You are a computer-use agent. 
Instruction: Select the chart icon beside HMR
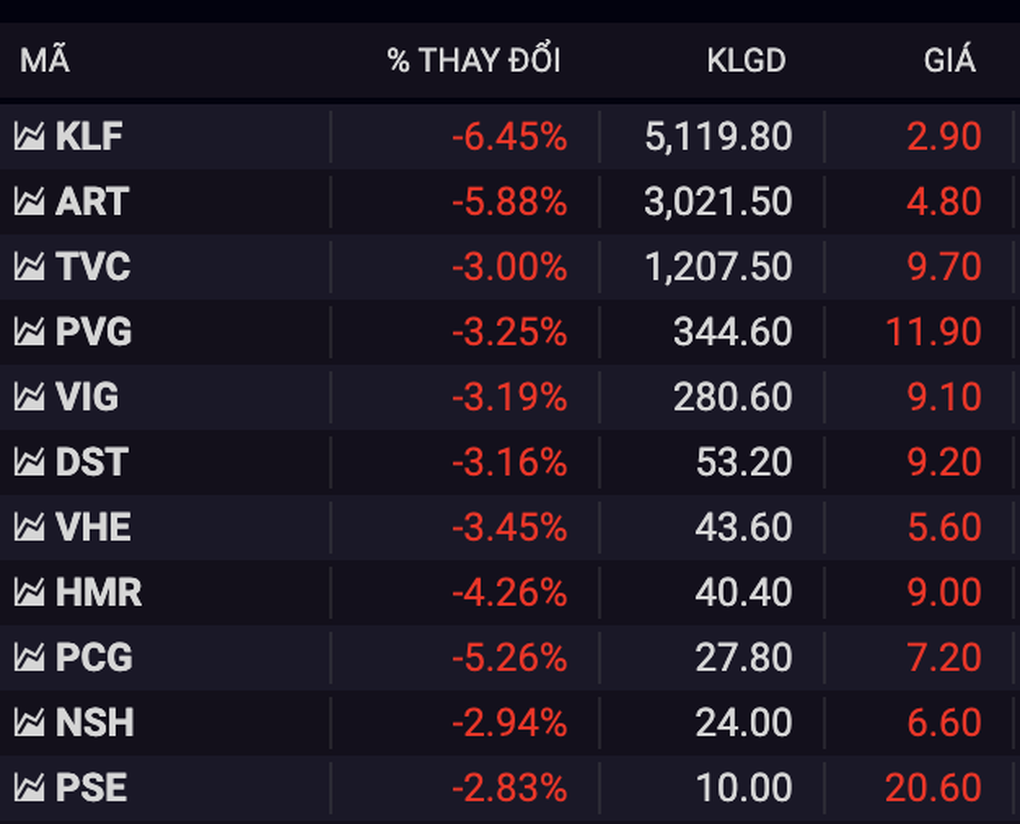pyautogui.click(x=29, y=592)
